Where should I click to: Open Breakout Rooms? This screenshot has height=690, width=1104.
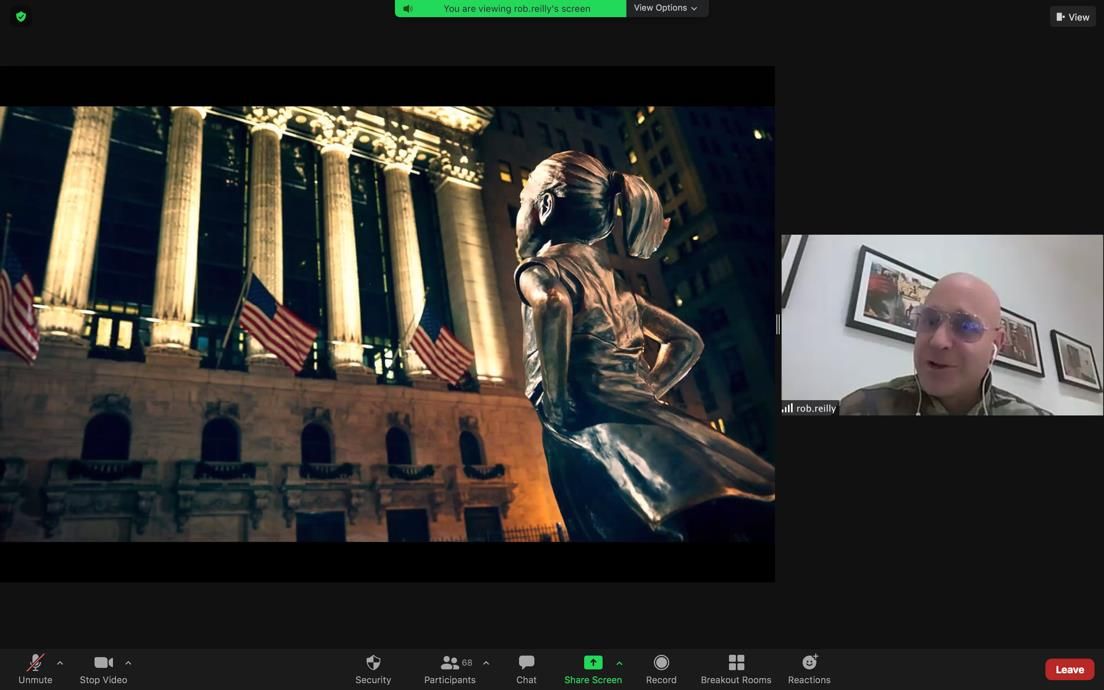point(736,668)
